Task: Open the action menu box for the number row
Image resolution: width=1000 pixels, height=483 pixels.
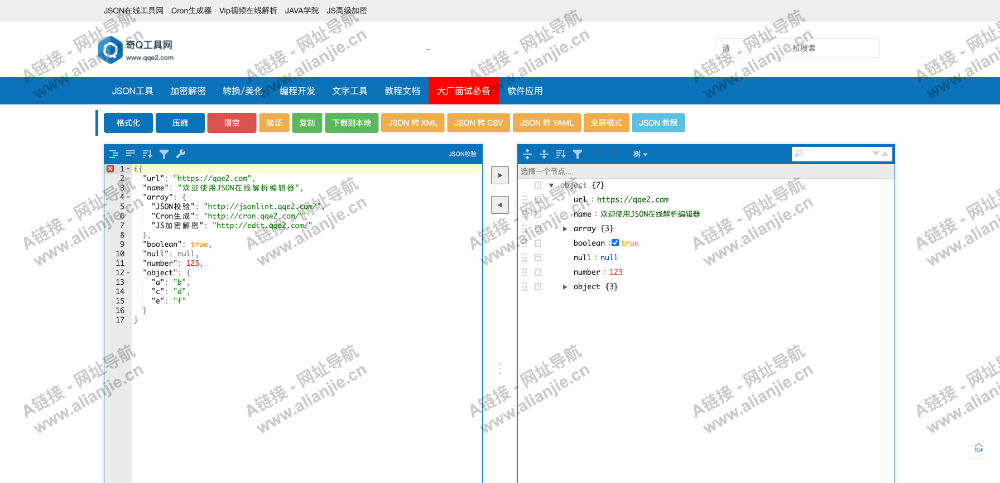Action: [538, 272]
